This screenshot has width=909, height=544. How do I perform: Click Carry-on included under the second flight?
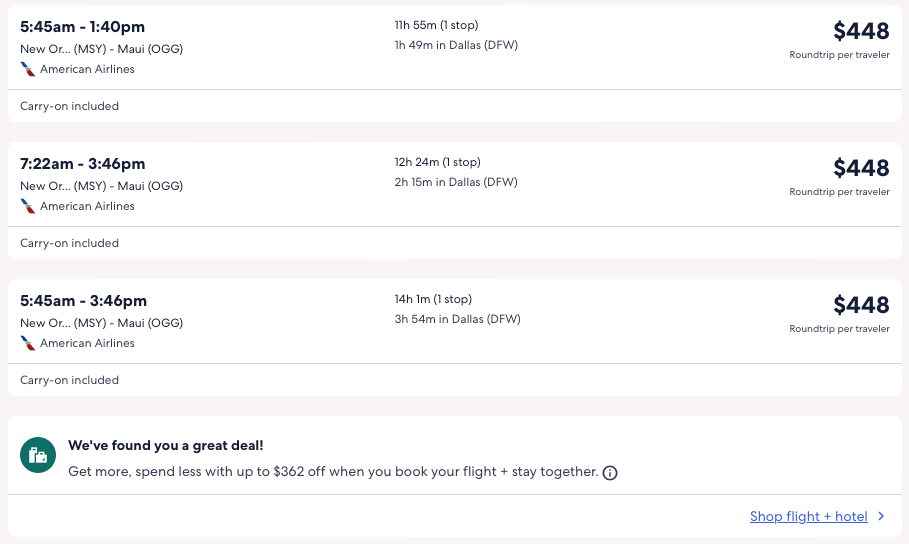[70, 243]
